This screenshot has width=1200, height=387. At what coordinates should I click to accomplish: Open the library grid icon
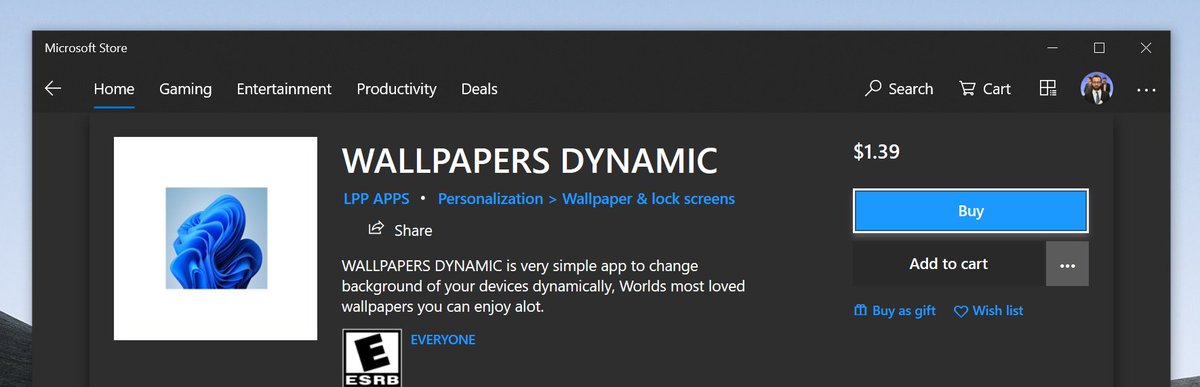click(x=1048, y=89)
